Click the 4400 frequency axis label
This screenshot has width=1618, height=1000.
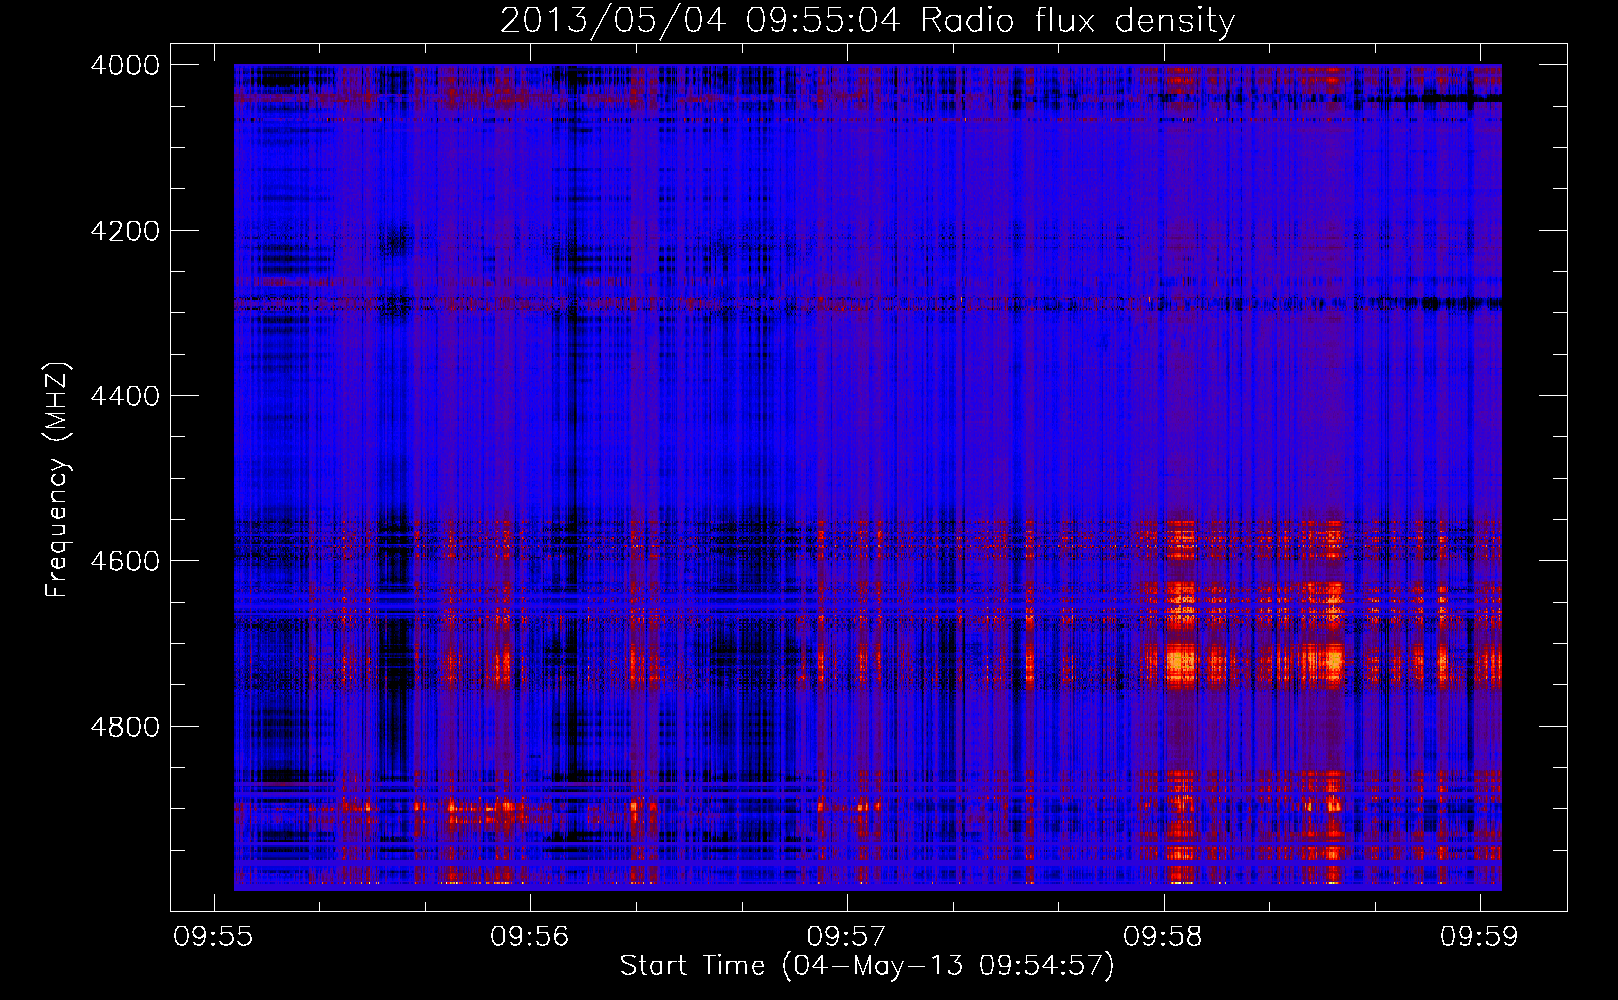125,396
